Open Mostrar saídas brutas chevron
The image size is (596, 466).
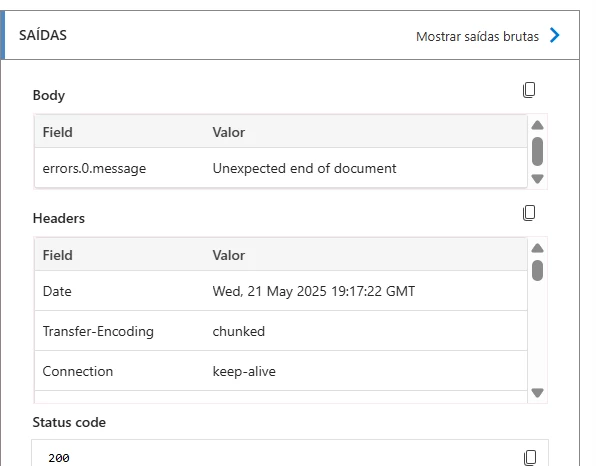[555, 35]
